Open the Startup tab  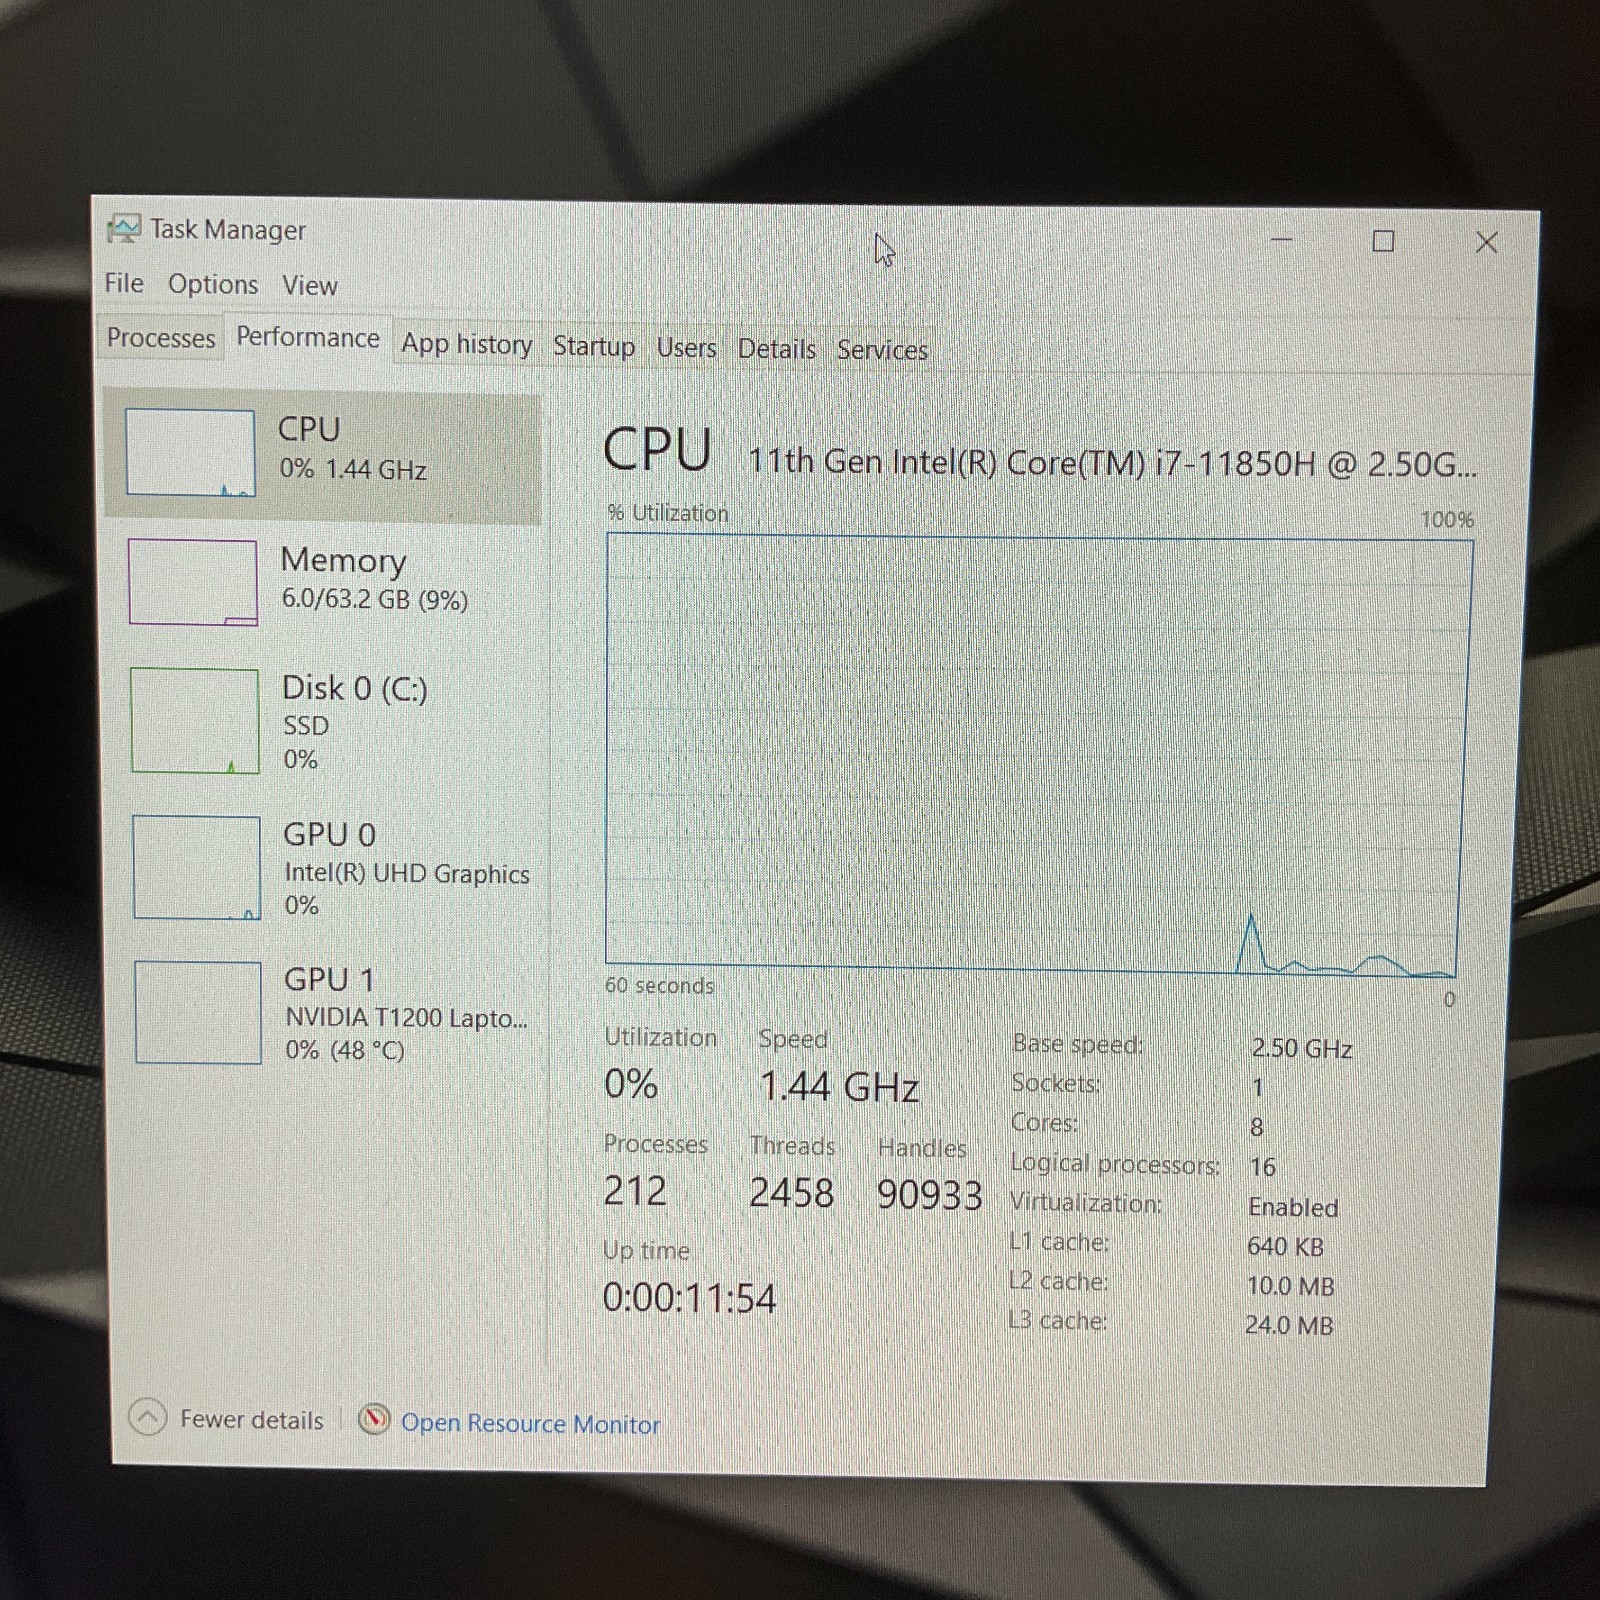tap(594, 346)
